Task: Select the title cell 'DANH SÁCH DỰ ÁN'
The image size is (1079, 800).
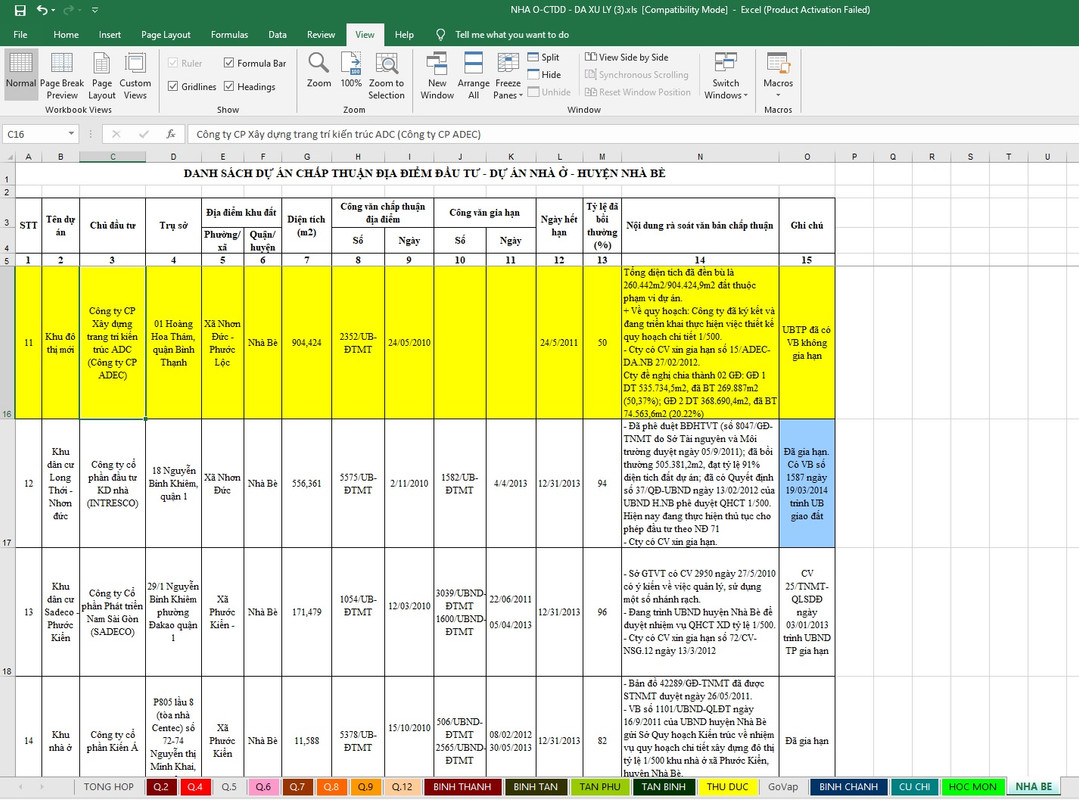Action: point(425,173)
